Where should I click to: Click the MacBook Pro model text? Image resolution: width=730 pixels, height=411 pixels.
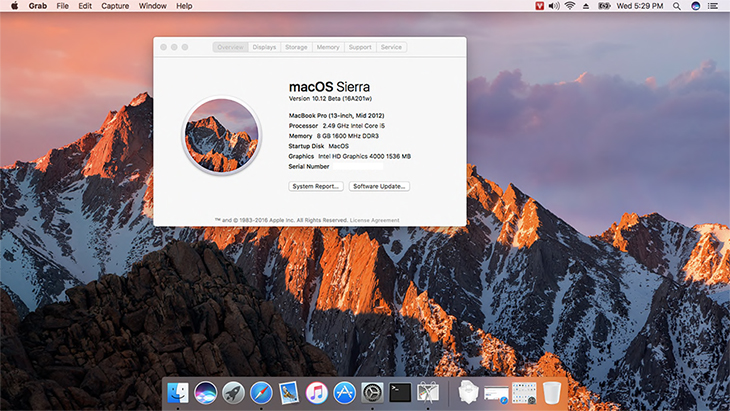[336, 115]
